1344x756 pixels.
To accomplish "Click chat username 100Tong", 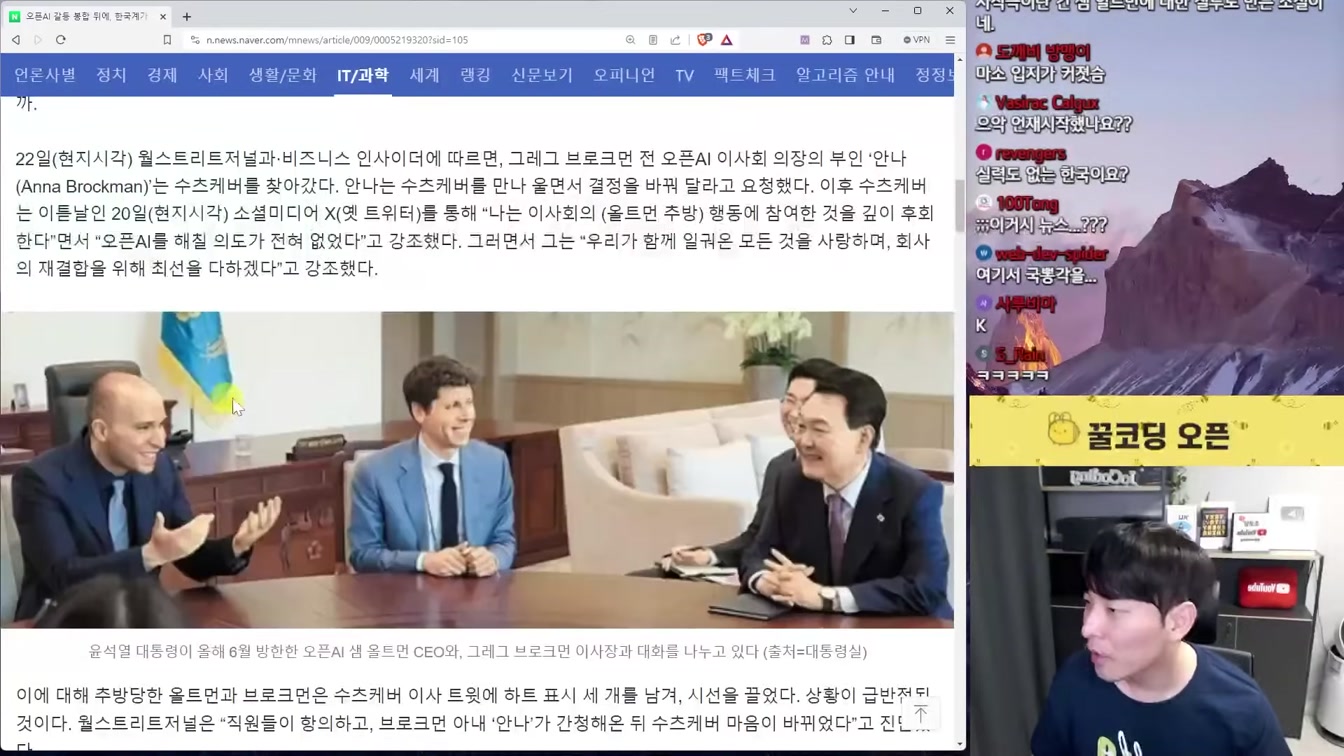I will 1026,204.
